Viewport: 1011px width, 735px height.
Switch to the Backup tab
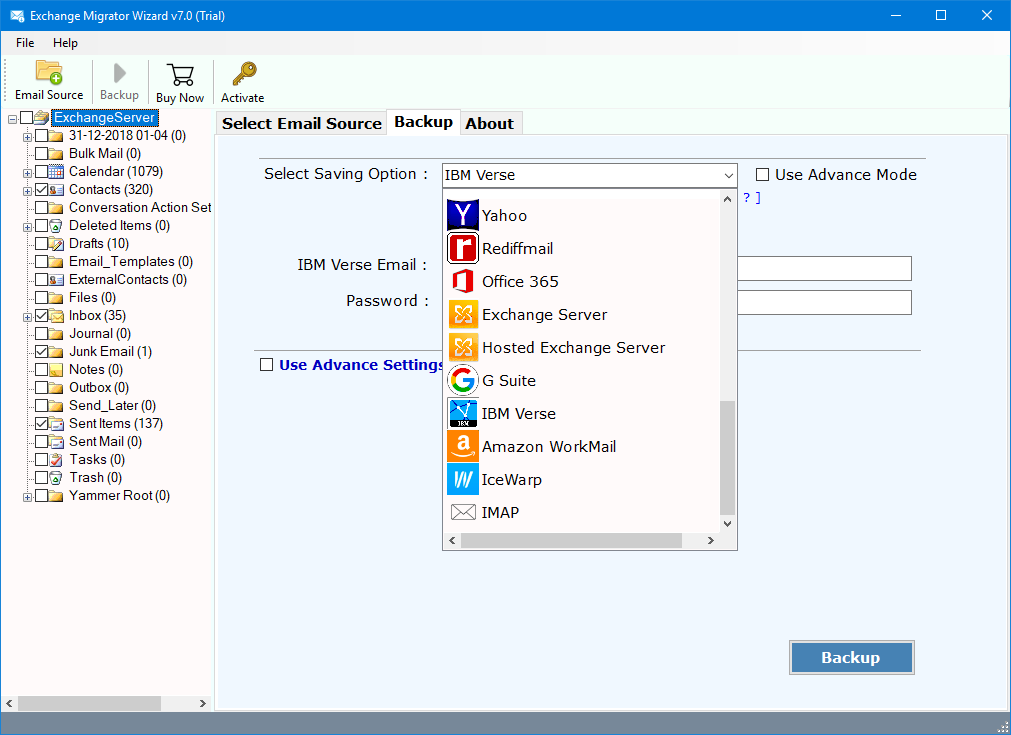pos(424,122)
